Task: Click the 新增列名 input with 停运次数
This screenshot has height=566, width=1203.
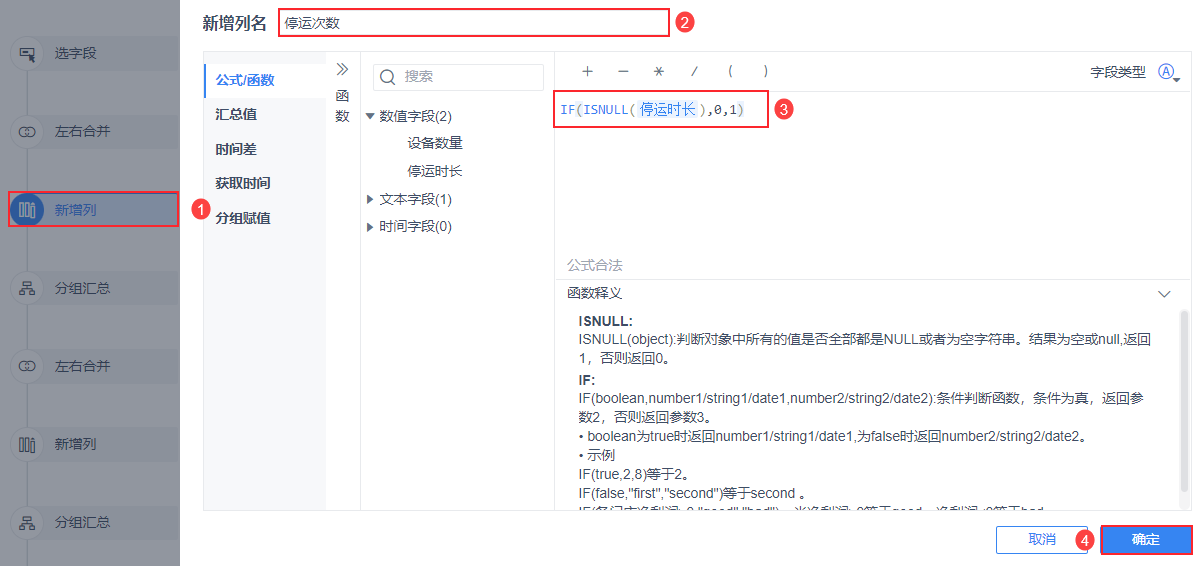Action: click(x=474, y=22)
